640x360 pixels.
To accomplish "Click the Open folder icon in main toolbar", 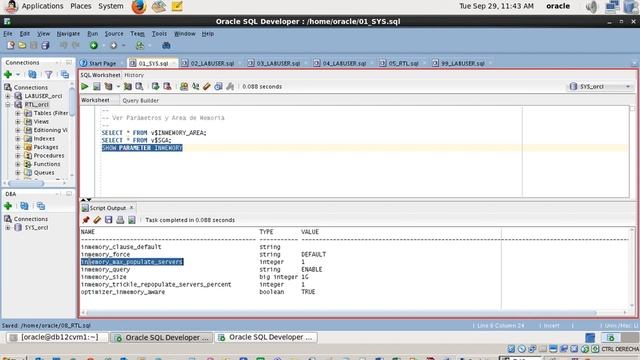I will (22, 45).
